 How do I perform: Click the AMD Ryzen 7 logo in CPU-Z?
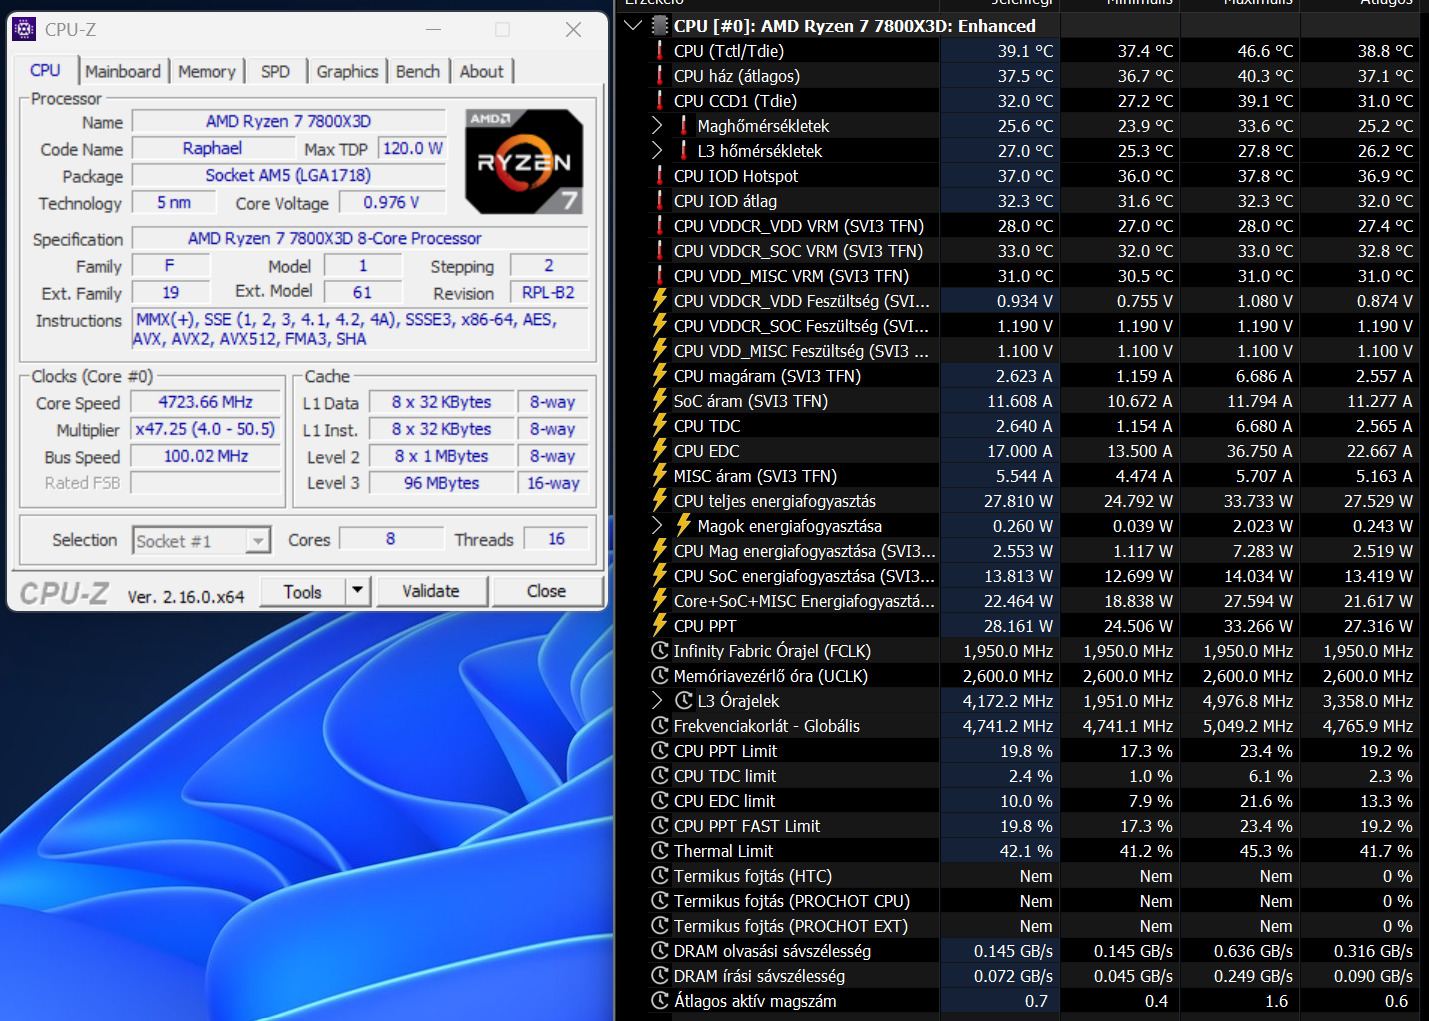524,162
